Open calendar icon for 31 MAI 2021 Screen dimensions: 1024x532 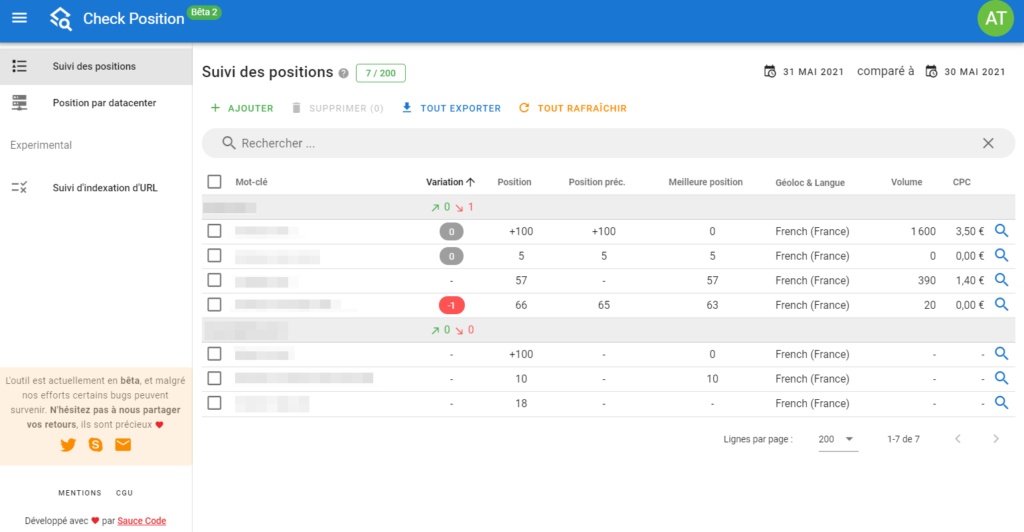770,71
